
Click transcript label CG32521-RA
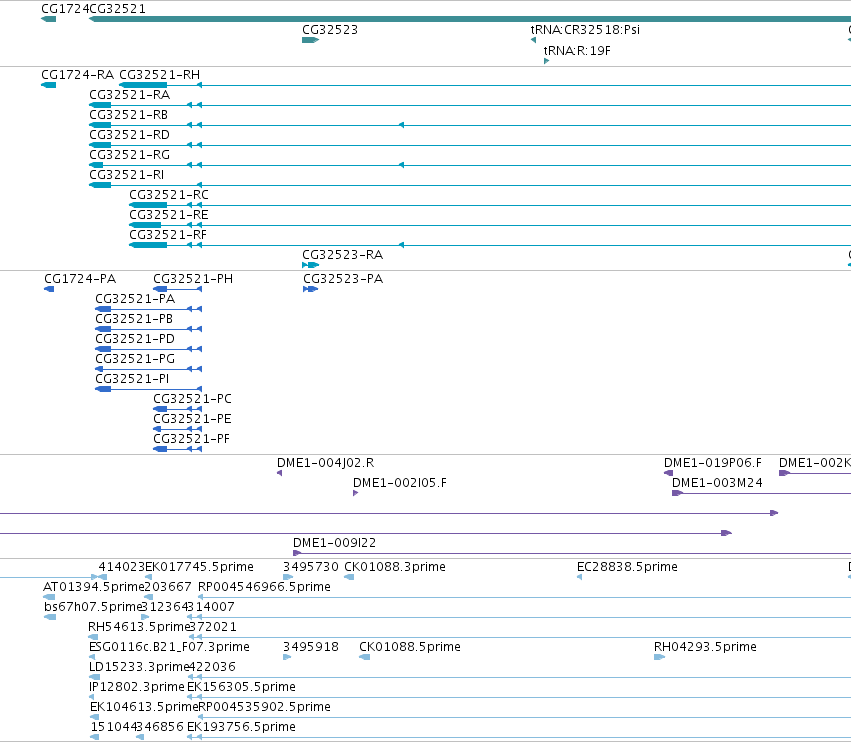tap(130, 95)
